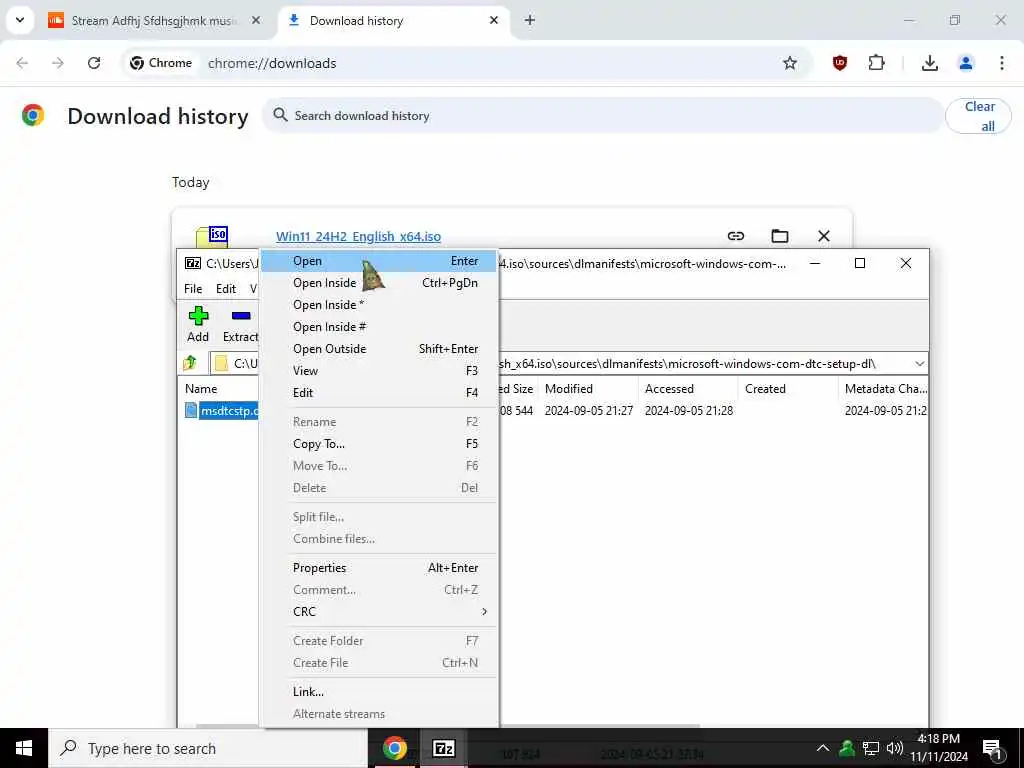The height and width of the screenshot is (768, 1024).
Task: Reload the page
Action: pos(94,63)
